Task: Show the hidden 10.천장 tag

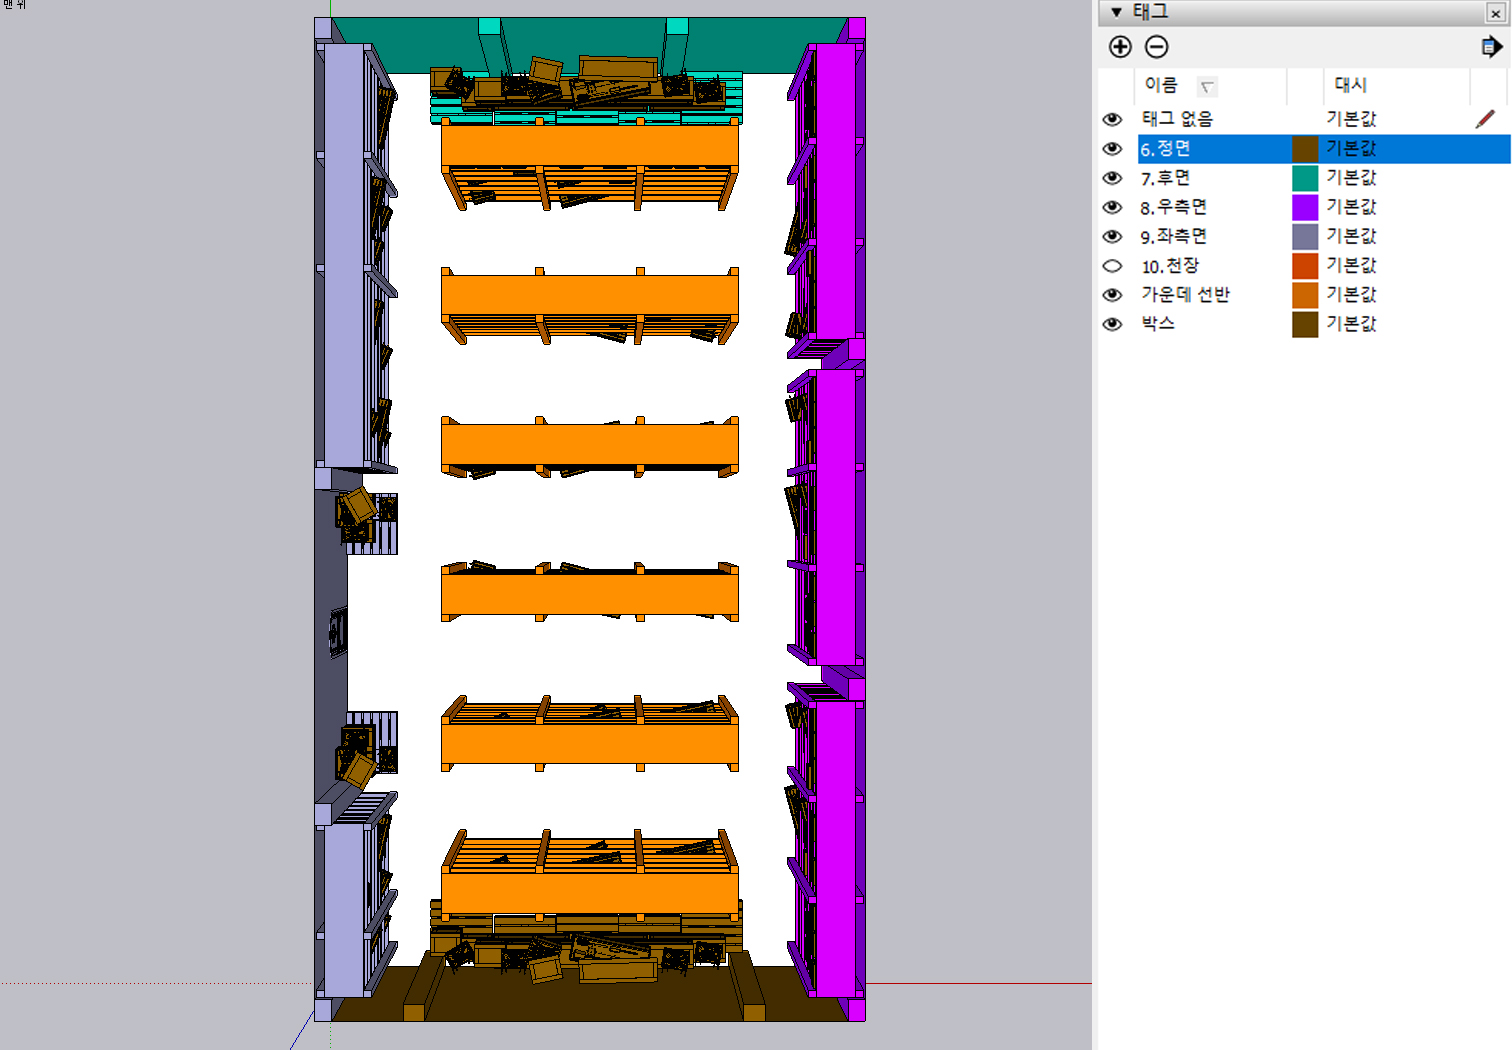Action: (1112, 266)
